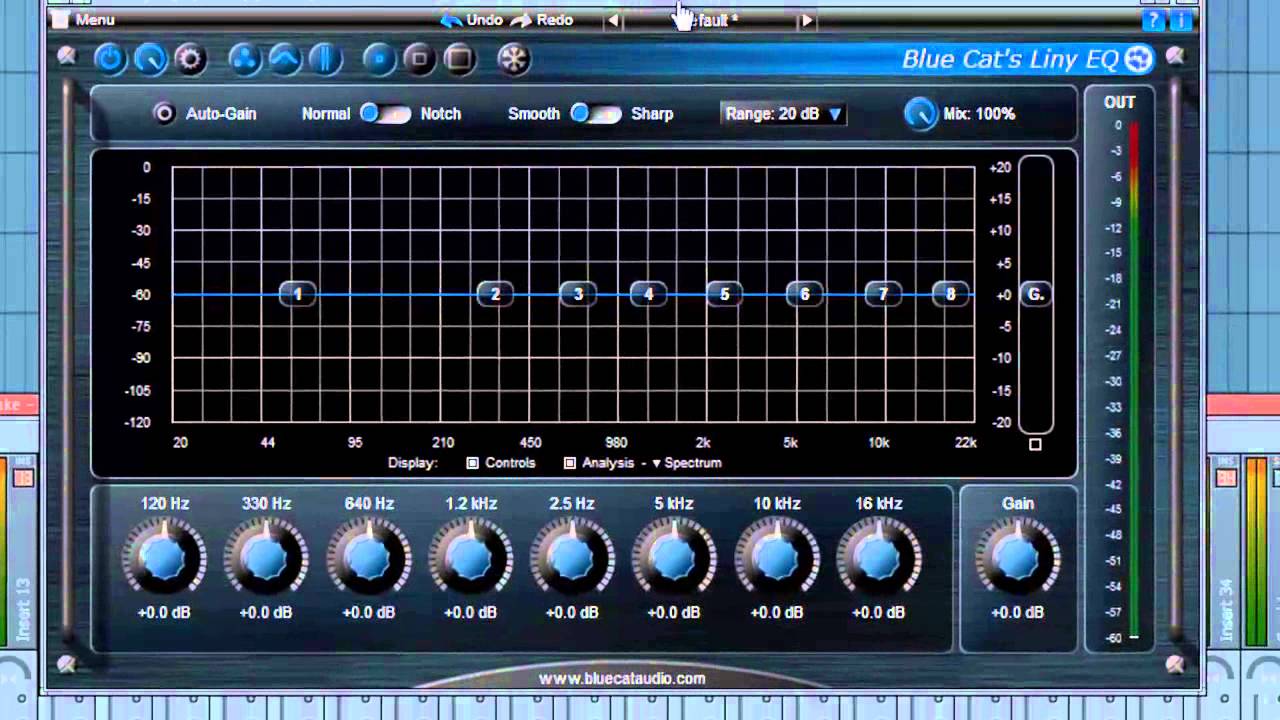Click the vertical bars toolbar icon
This screenshot has height=720, width=1280.
coord(324,59)
